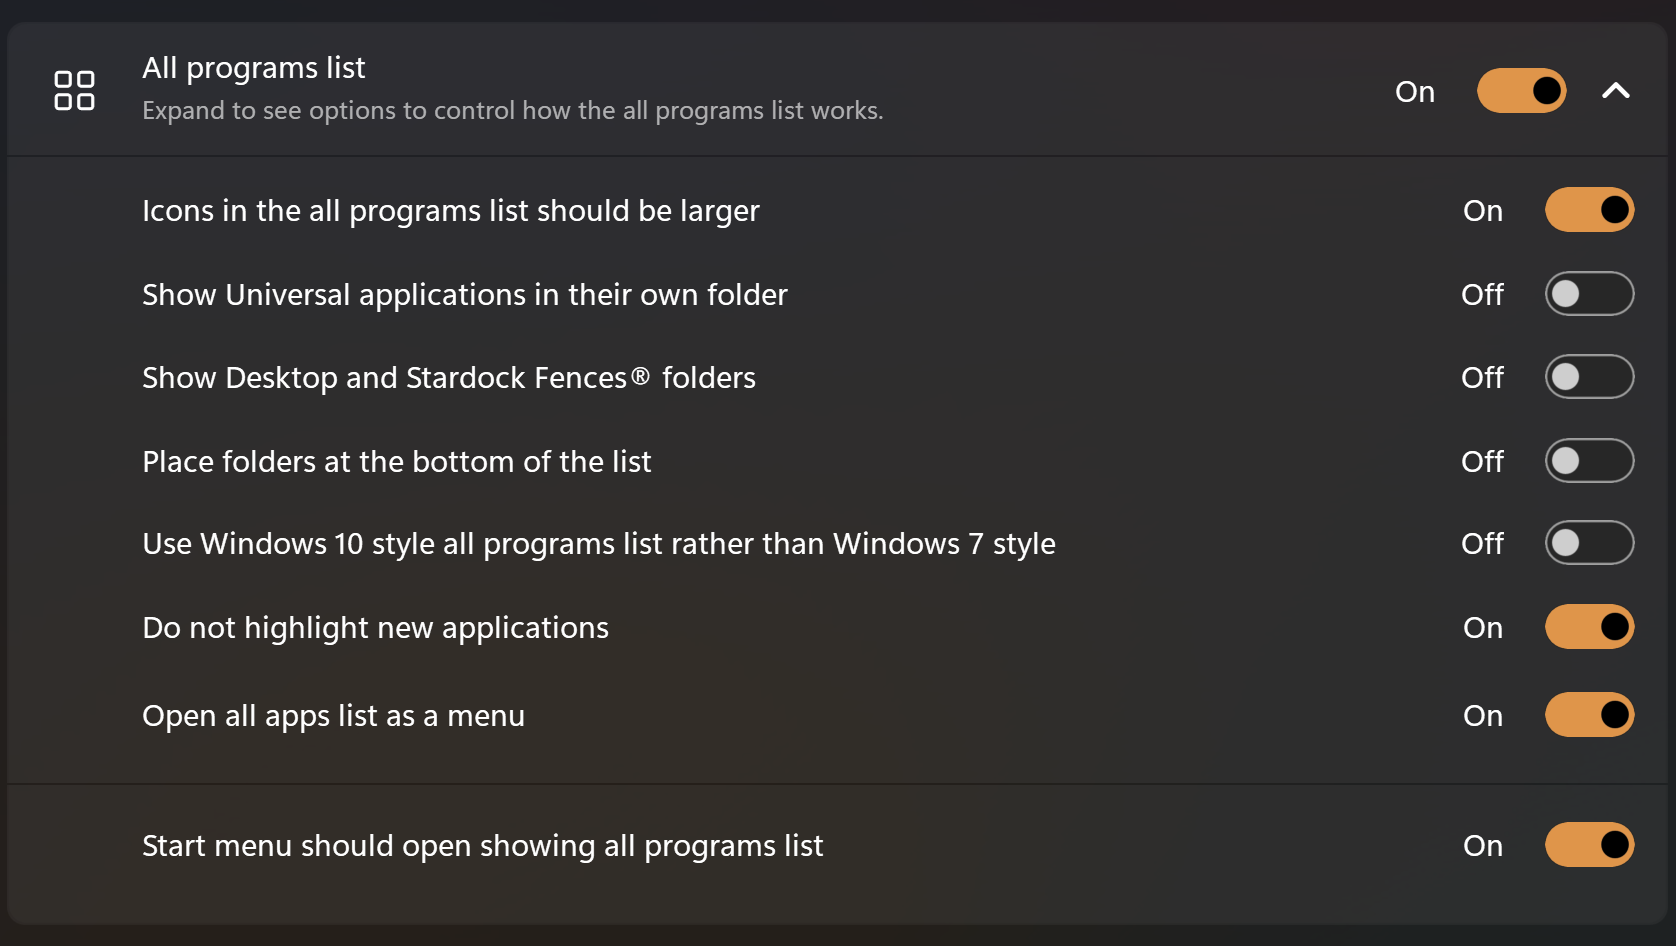
Task: Turn off Start menu showing all programs
Action: click(1589, 845)
